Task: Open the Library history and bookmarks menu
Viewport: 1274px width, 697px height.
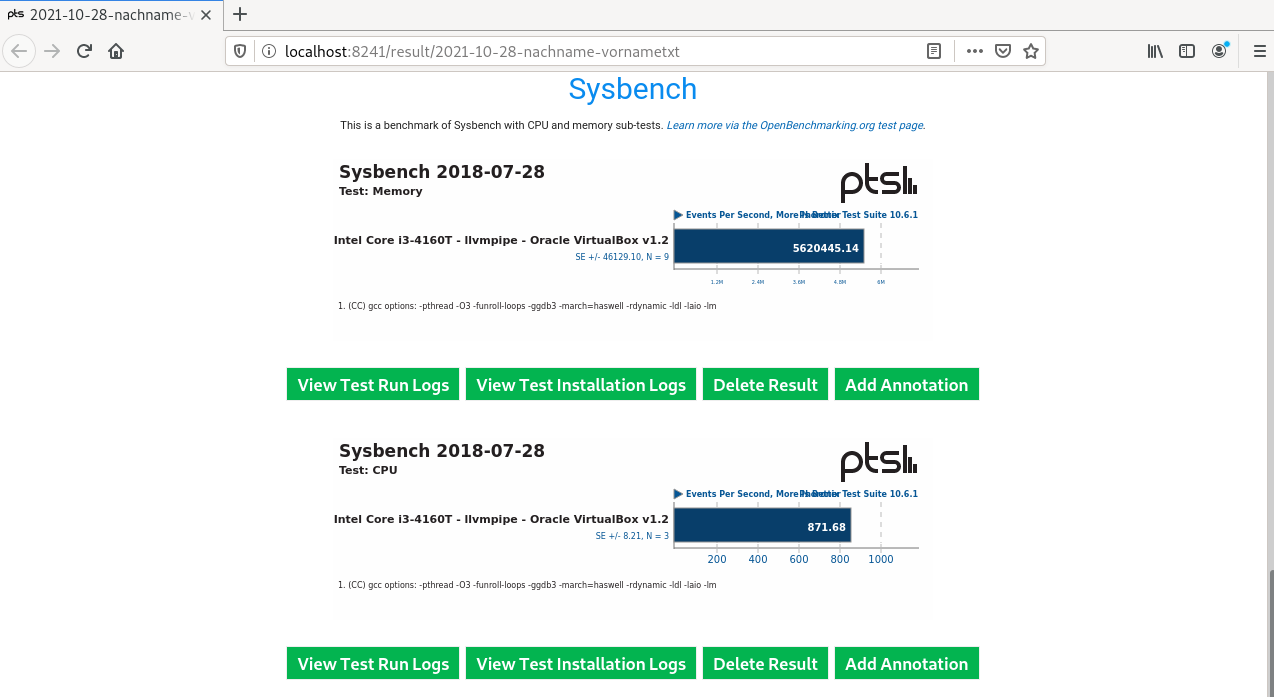Action: [1155, 51]
